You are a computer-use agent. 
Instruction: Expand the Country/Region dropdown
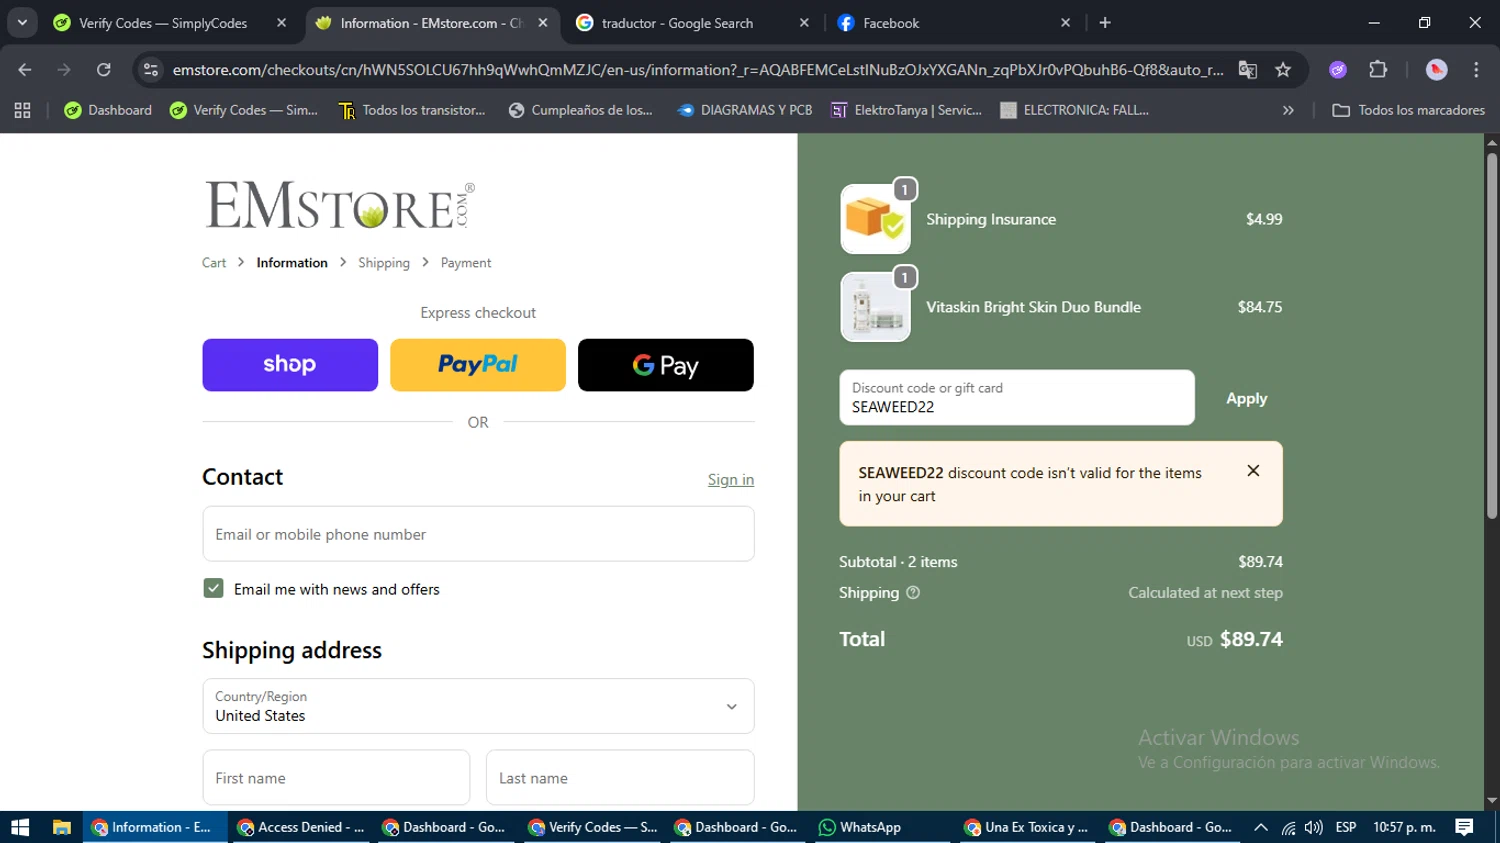[x=478, y=706]
